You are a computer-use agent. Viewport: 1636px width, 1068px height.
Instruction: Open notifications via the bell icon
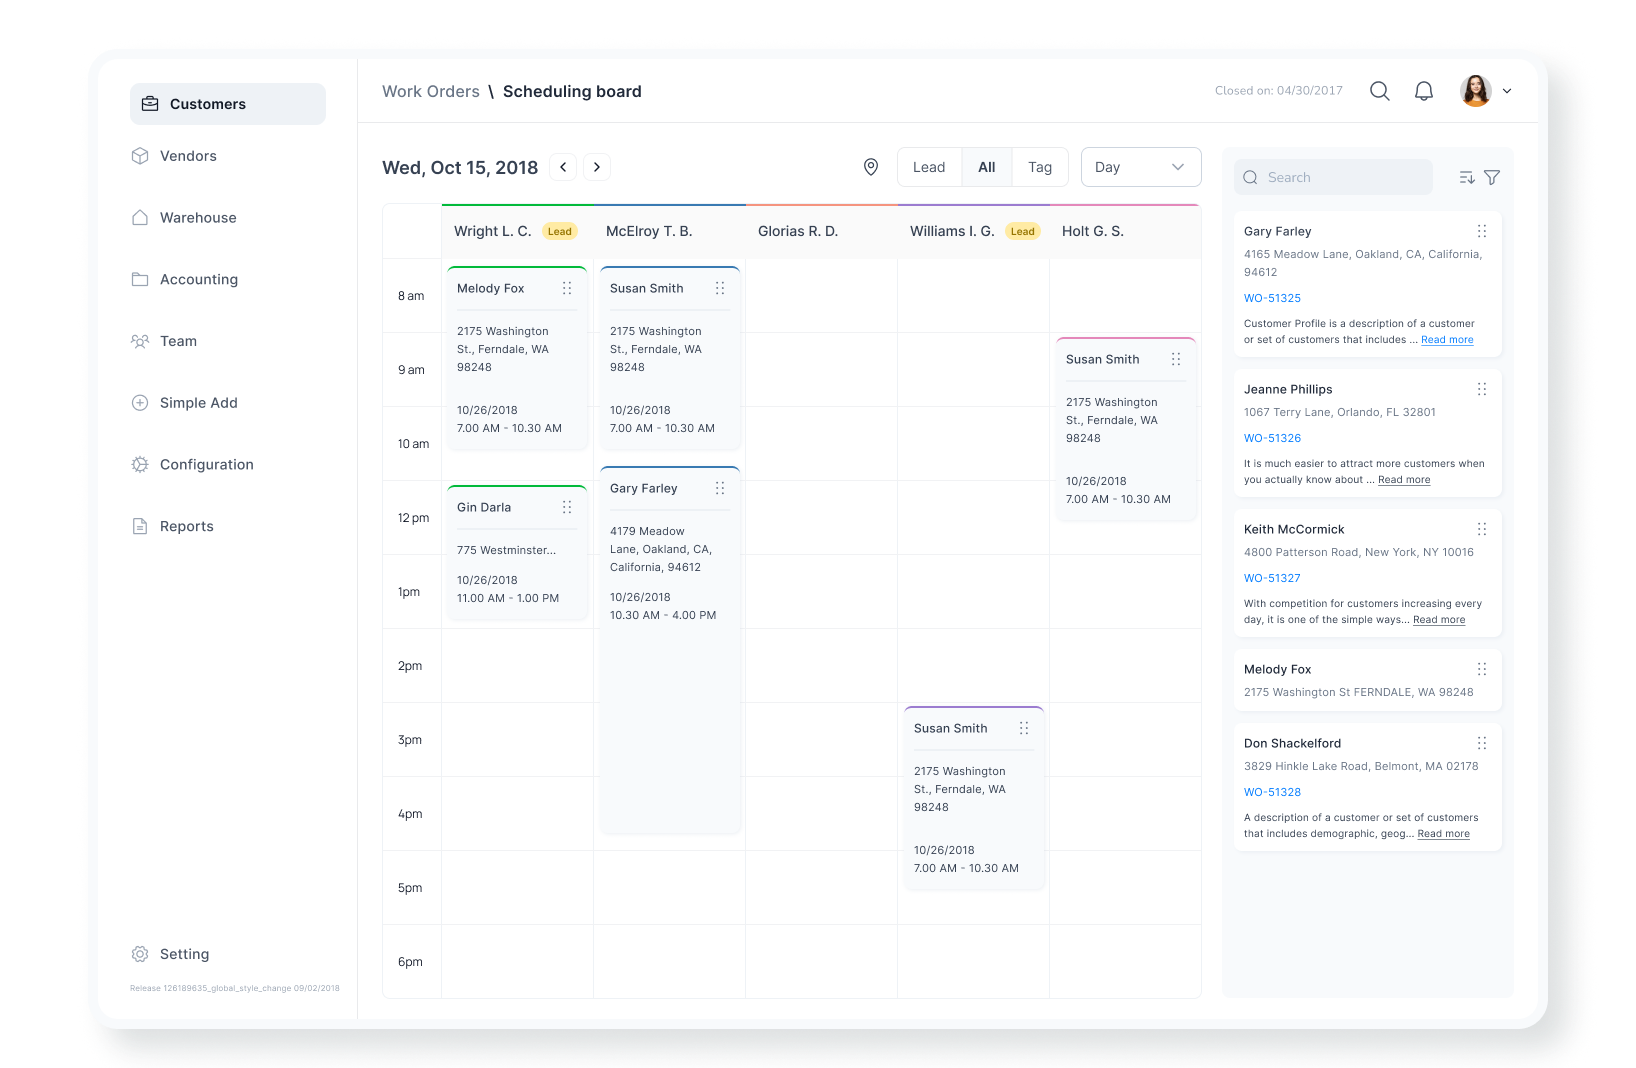1423,90
